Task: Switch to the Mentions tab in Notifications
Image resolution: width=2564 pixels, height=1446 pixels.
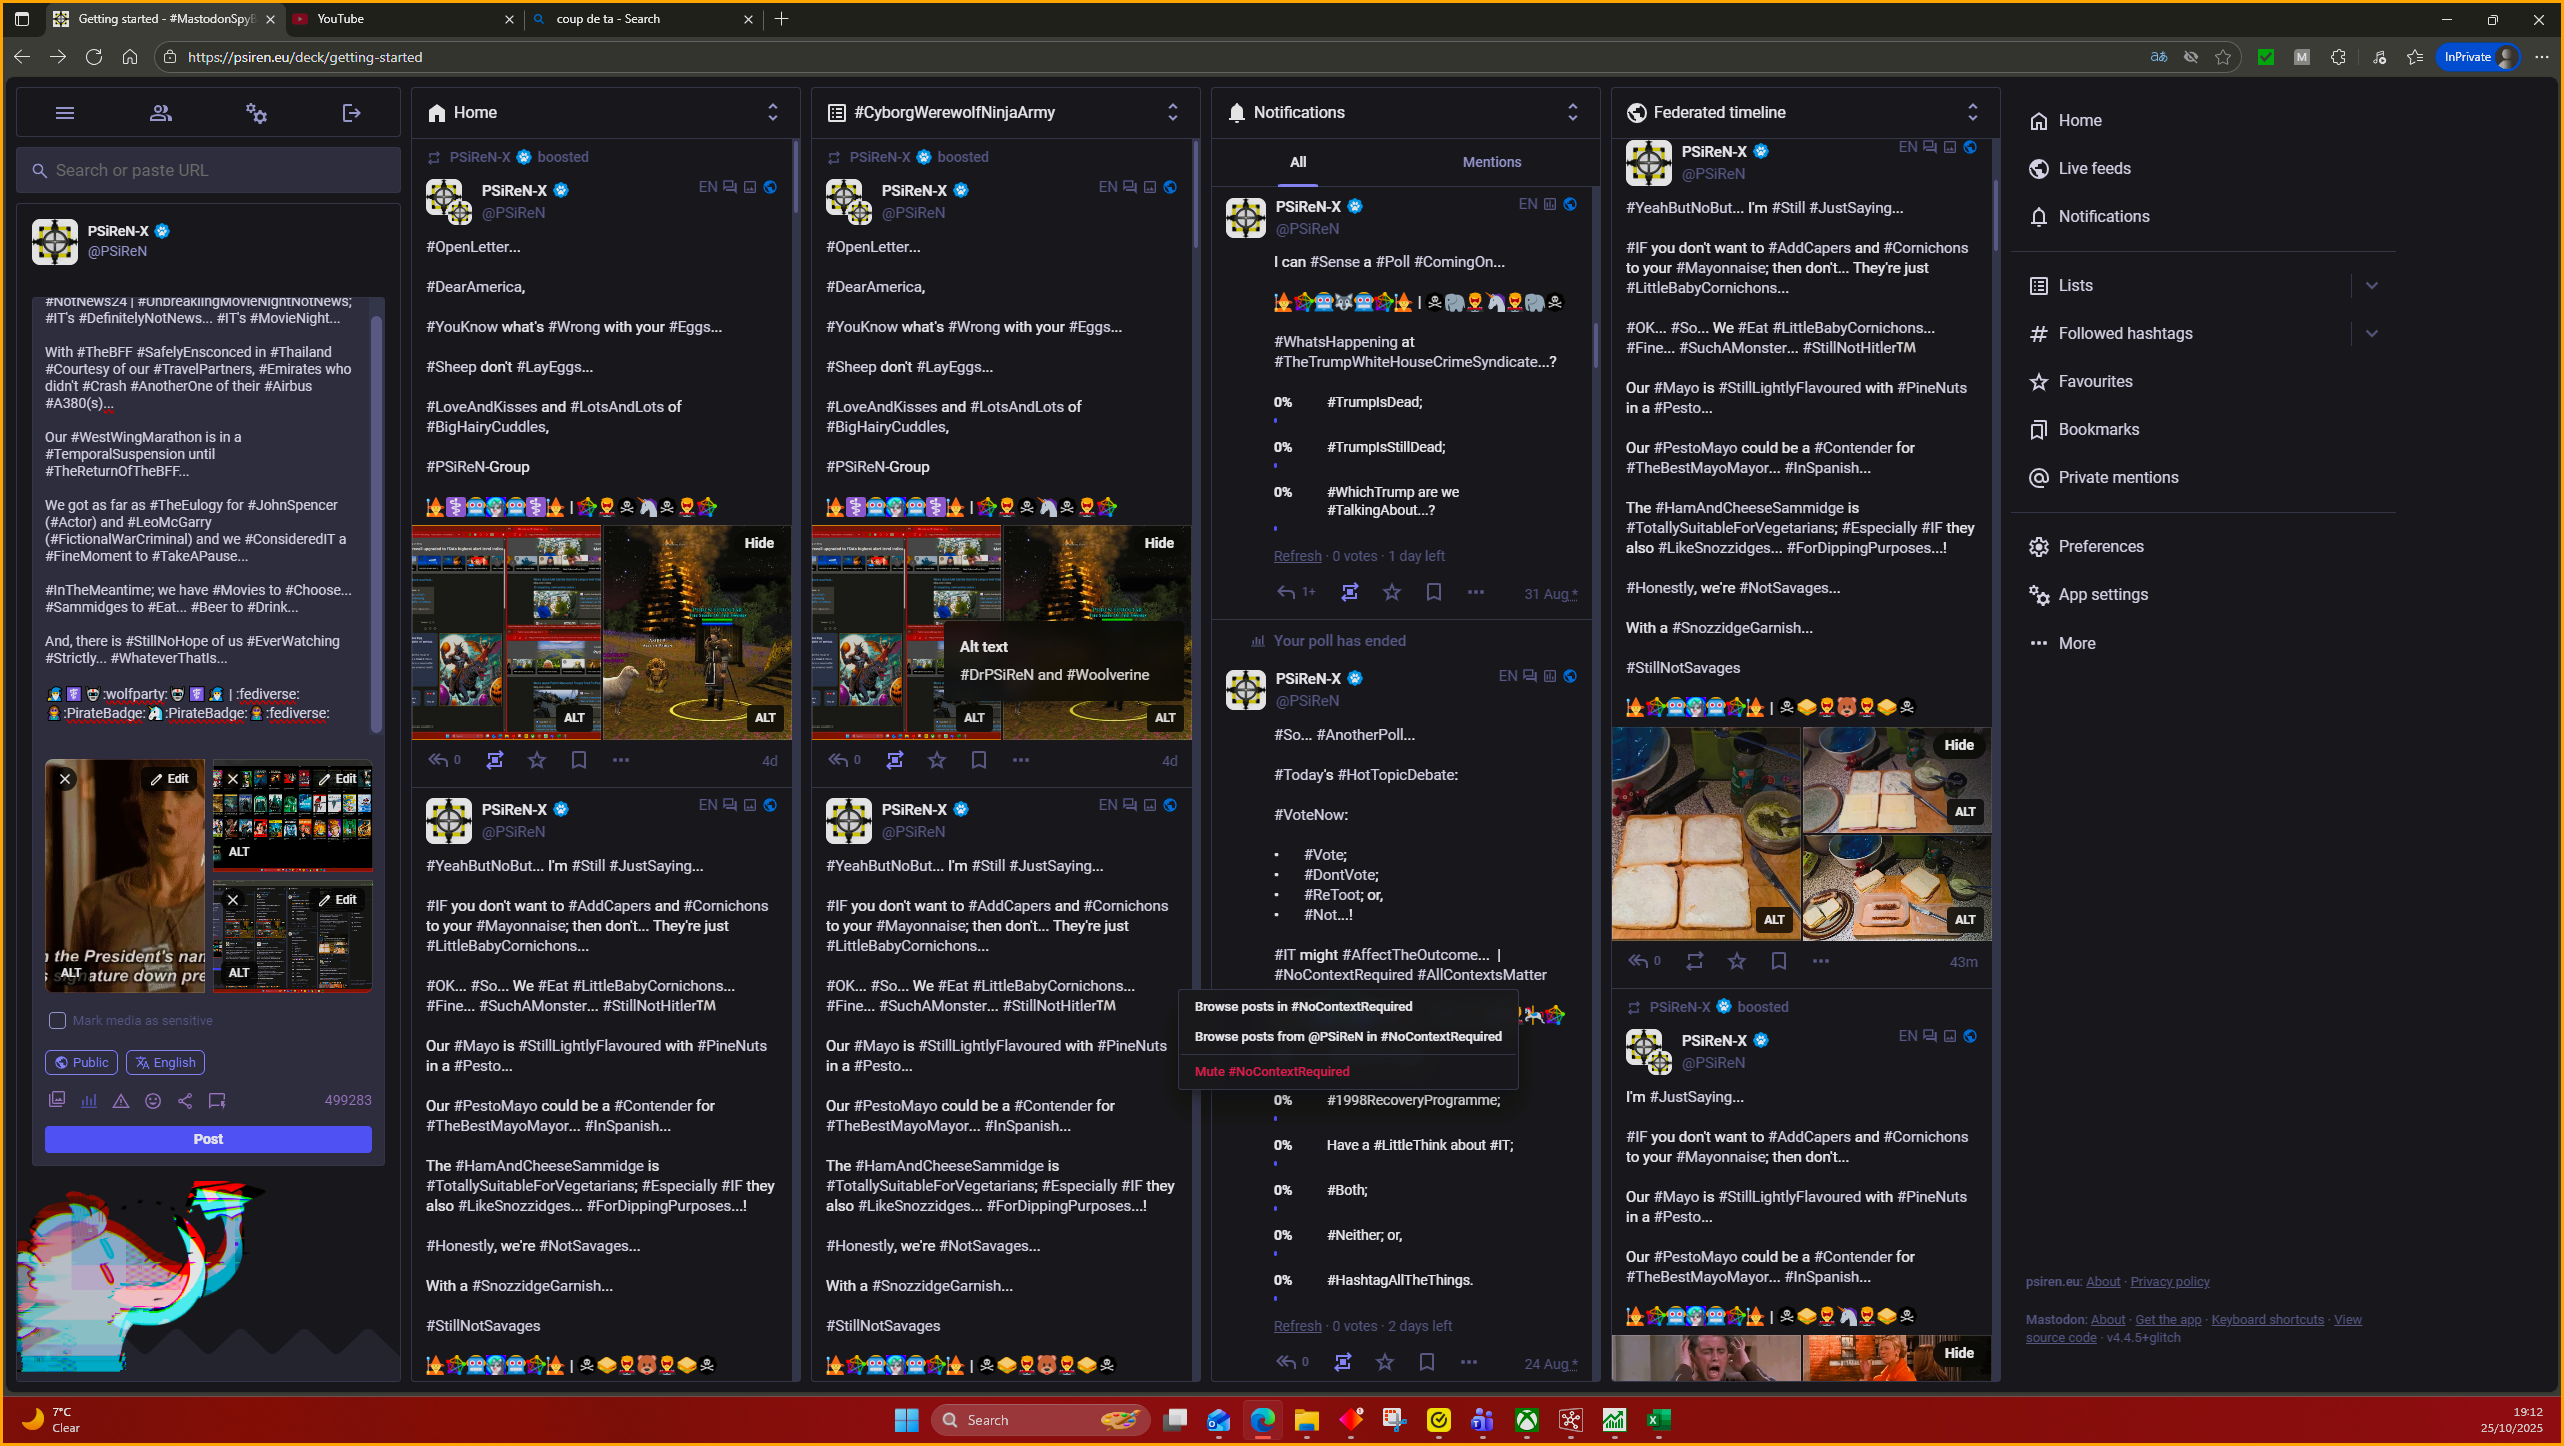Action: point(1491,162)
